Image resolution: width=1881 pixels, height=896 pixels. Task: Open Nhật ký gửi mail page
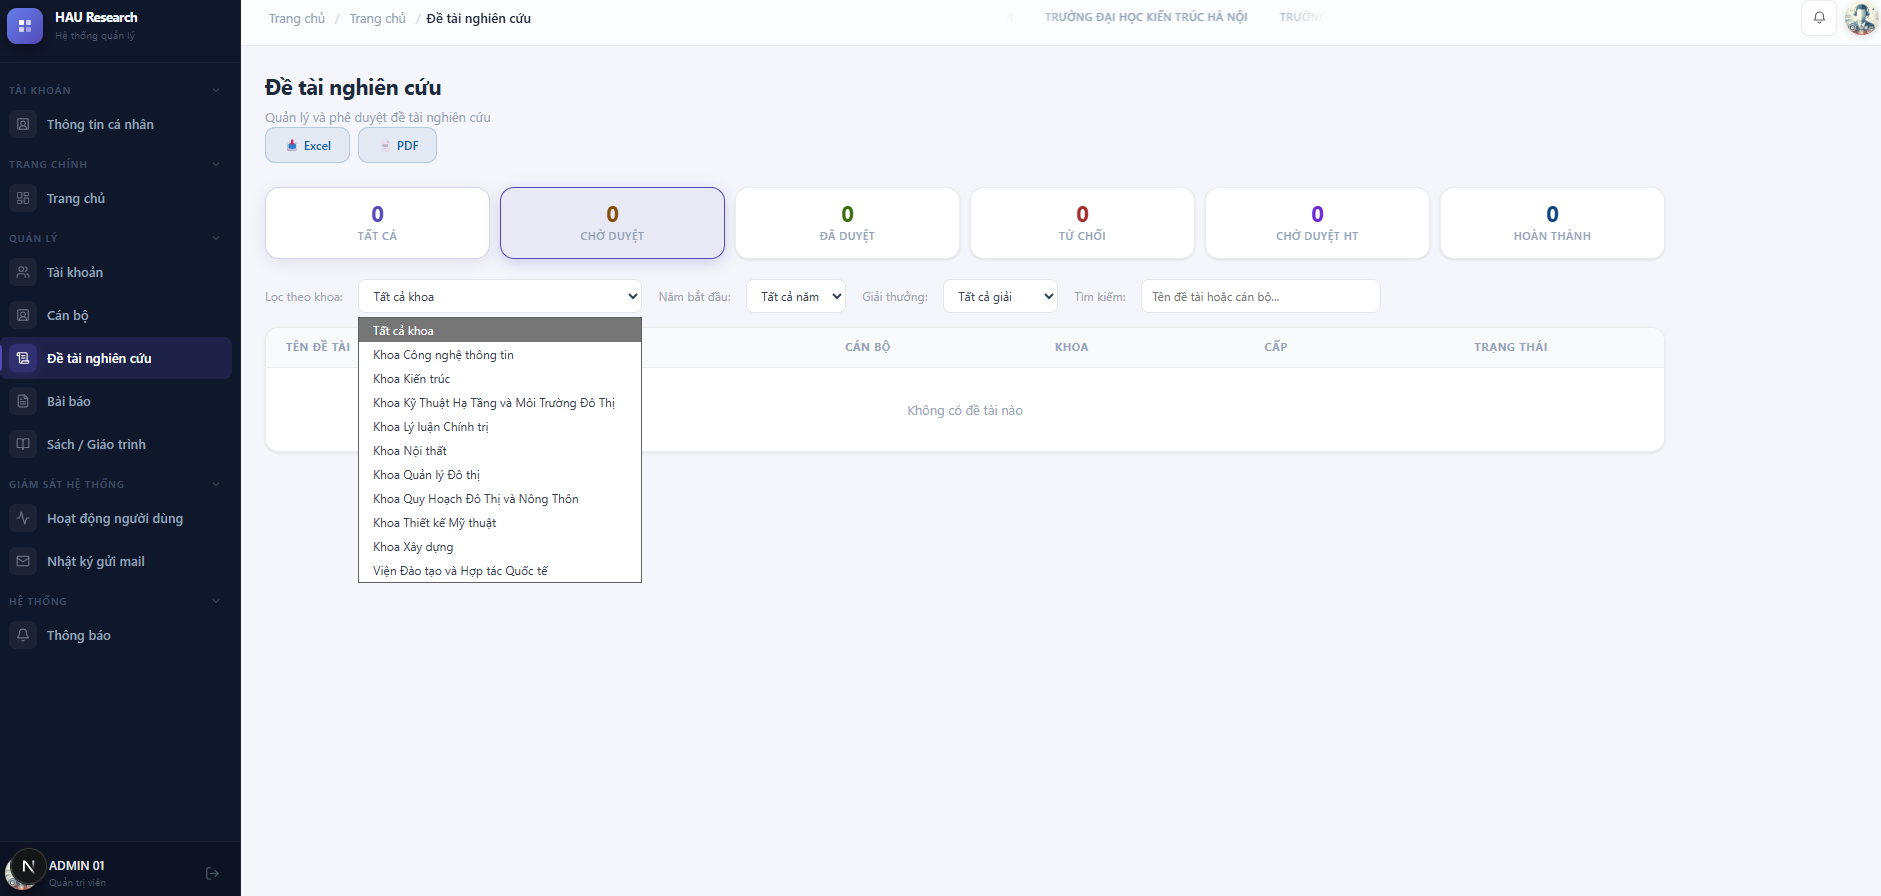click(x=116, y=561)
